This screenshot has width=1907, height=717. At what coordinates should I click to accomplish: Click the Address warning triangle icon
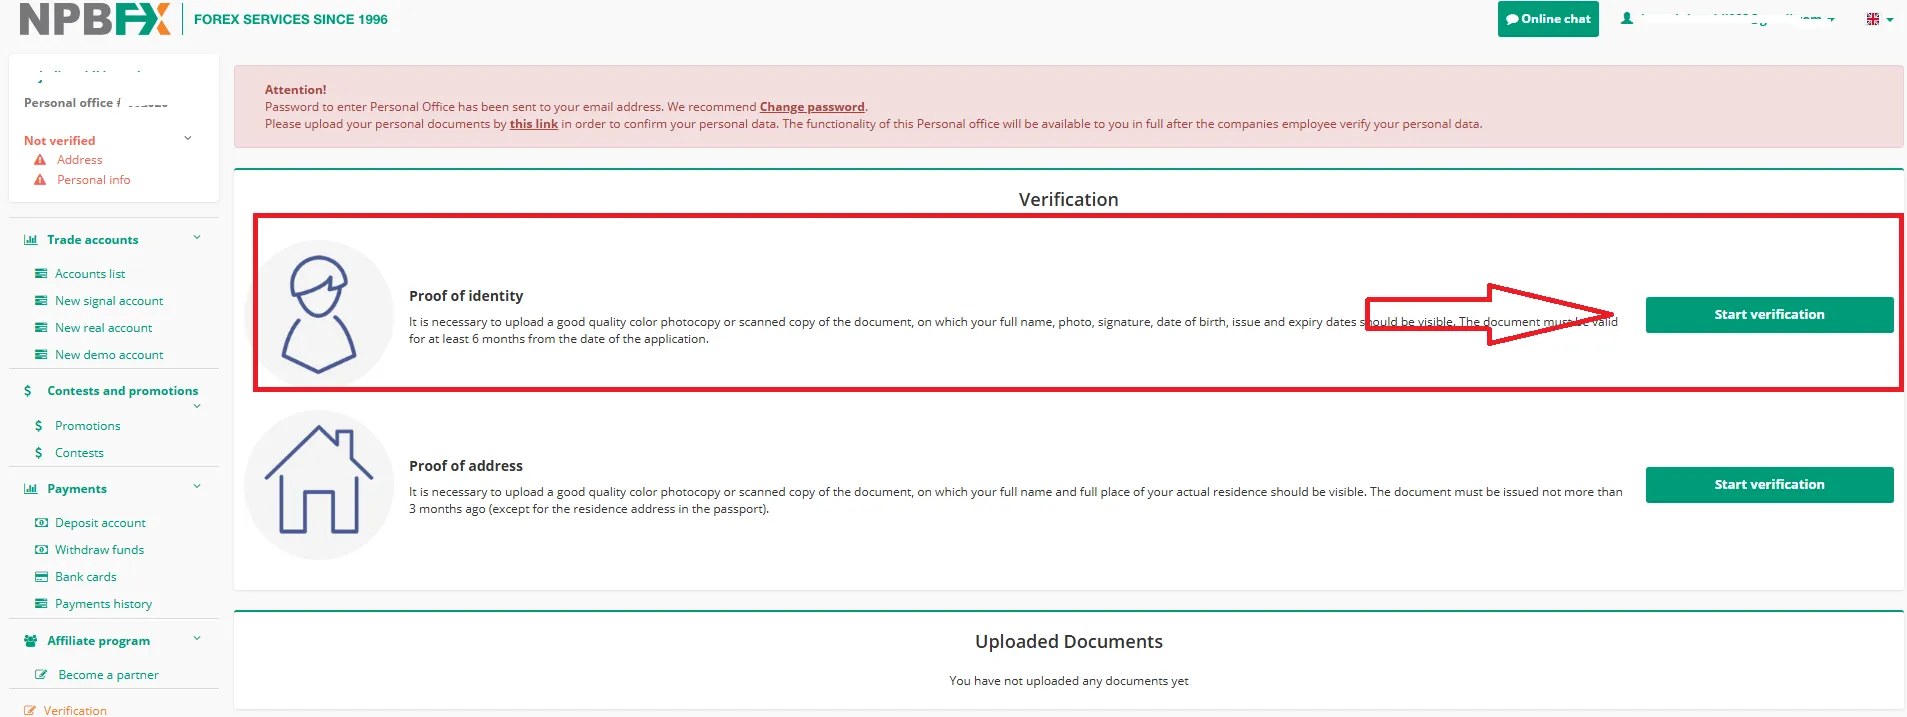coord(40,160)
